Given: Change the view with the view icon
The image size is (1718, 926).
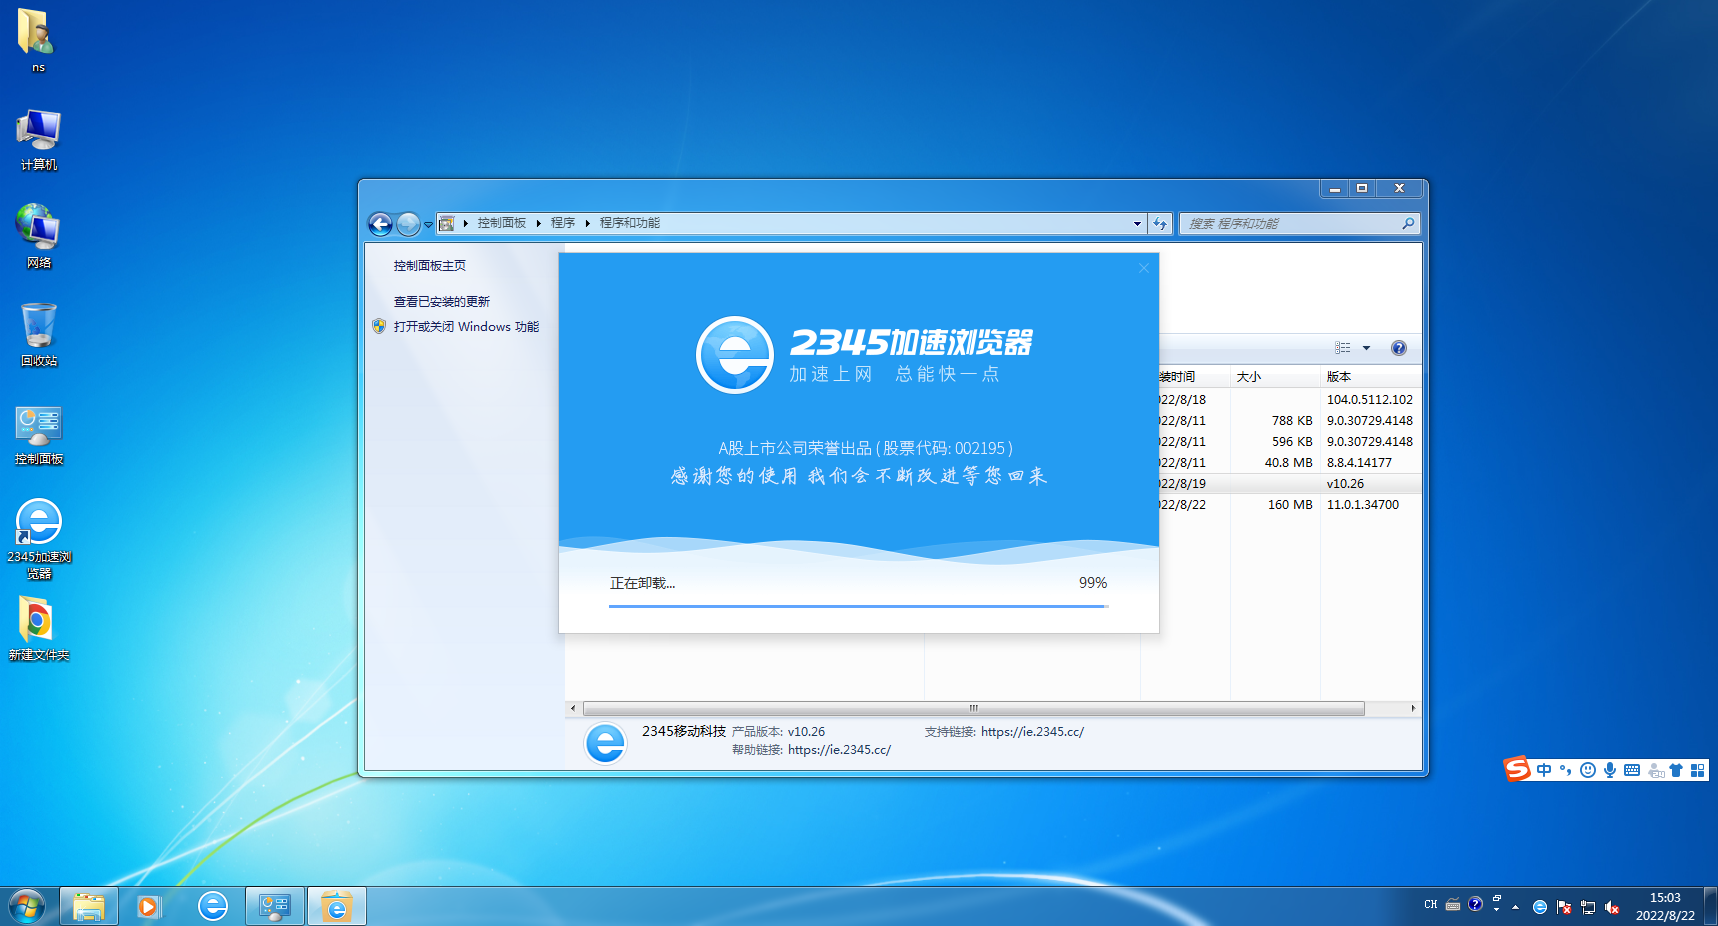Looking at the screenshot, I should click(x=1343, y=348).
